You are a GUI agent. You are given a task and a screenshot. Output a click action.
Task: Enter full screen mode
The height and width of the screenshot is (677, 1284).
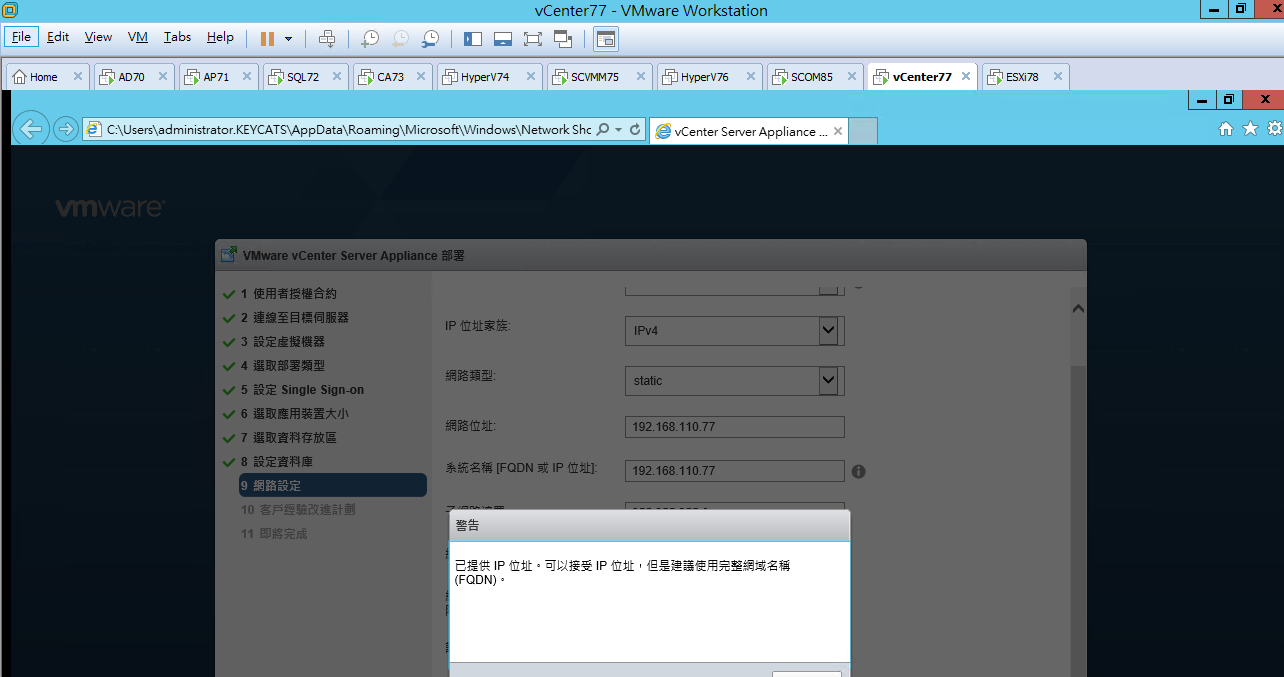532,38
